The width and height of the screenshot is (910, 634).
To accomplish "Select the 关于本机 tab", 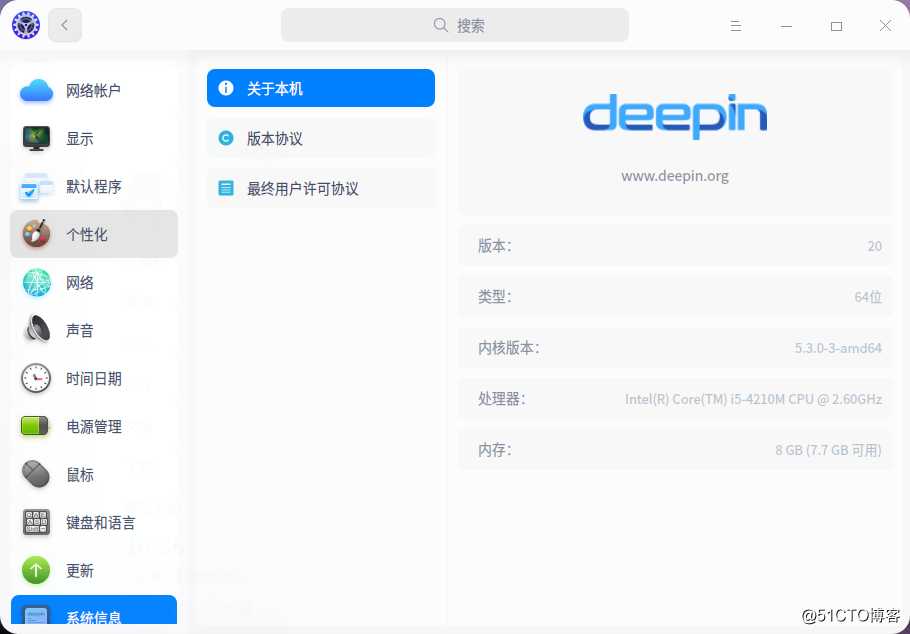I will [321, 88].
